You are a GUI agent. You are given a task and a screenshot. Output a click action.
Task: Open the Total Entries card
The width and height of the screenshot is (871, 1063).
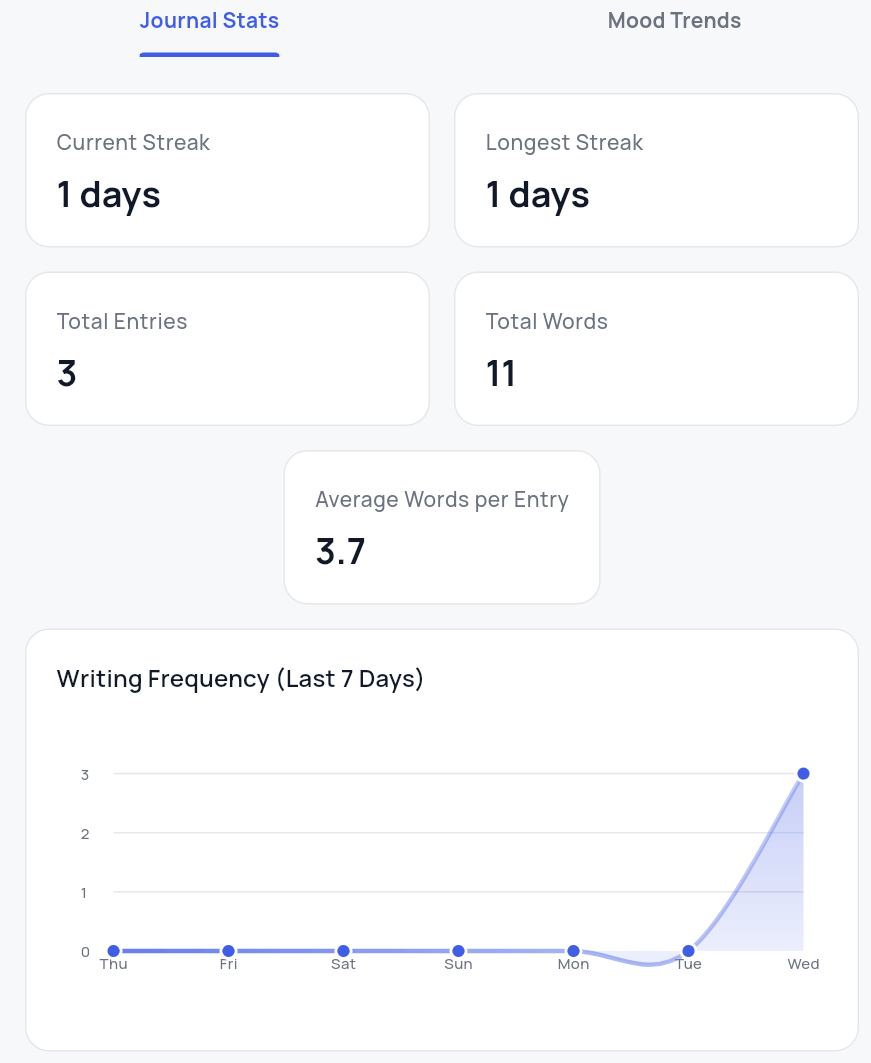point(227,348)
